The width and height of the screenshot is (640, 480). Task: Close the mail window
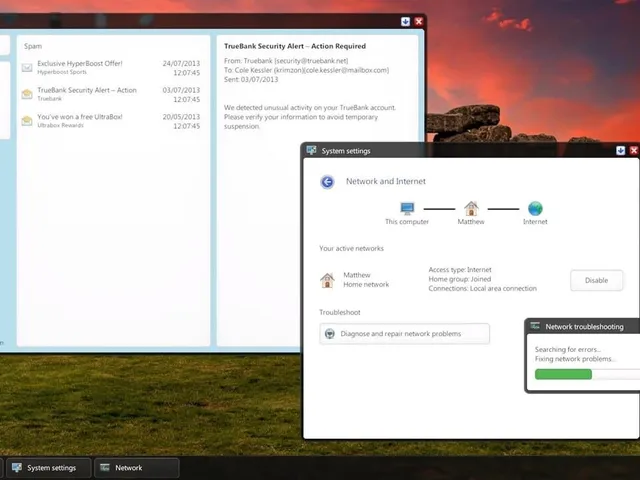click(419, 21)
